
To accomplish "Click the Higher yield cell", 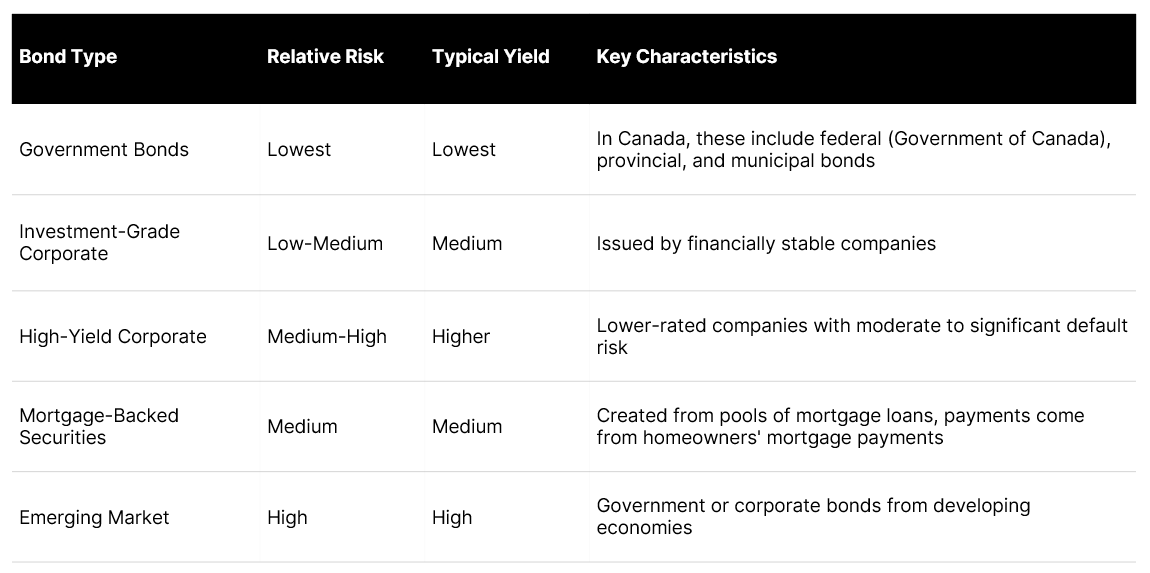I will 461,337.
